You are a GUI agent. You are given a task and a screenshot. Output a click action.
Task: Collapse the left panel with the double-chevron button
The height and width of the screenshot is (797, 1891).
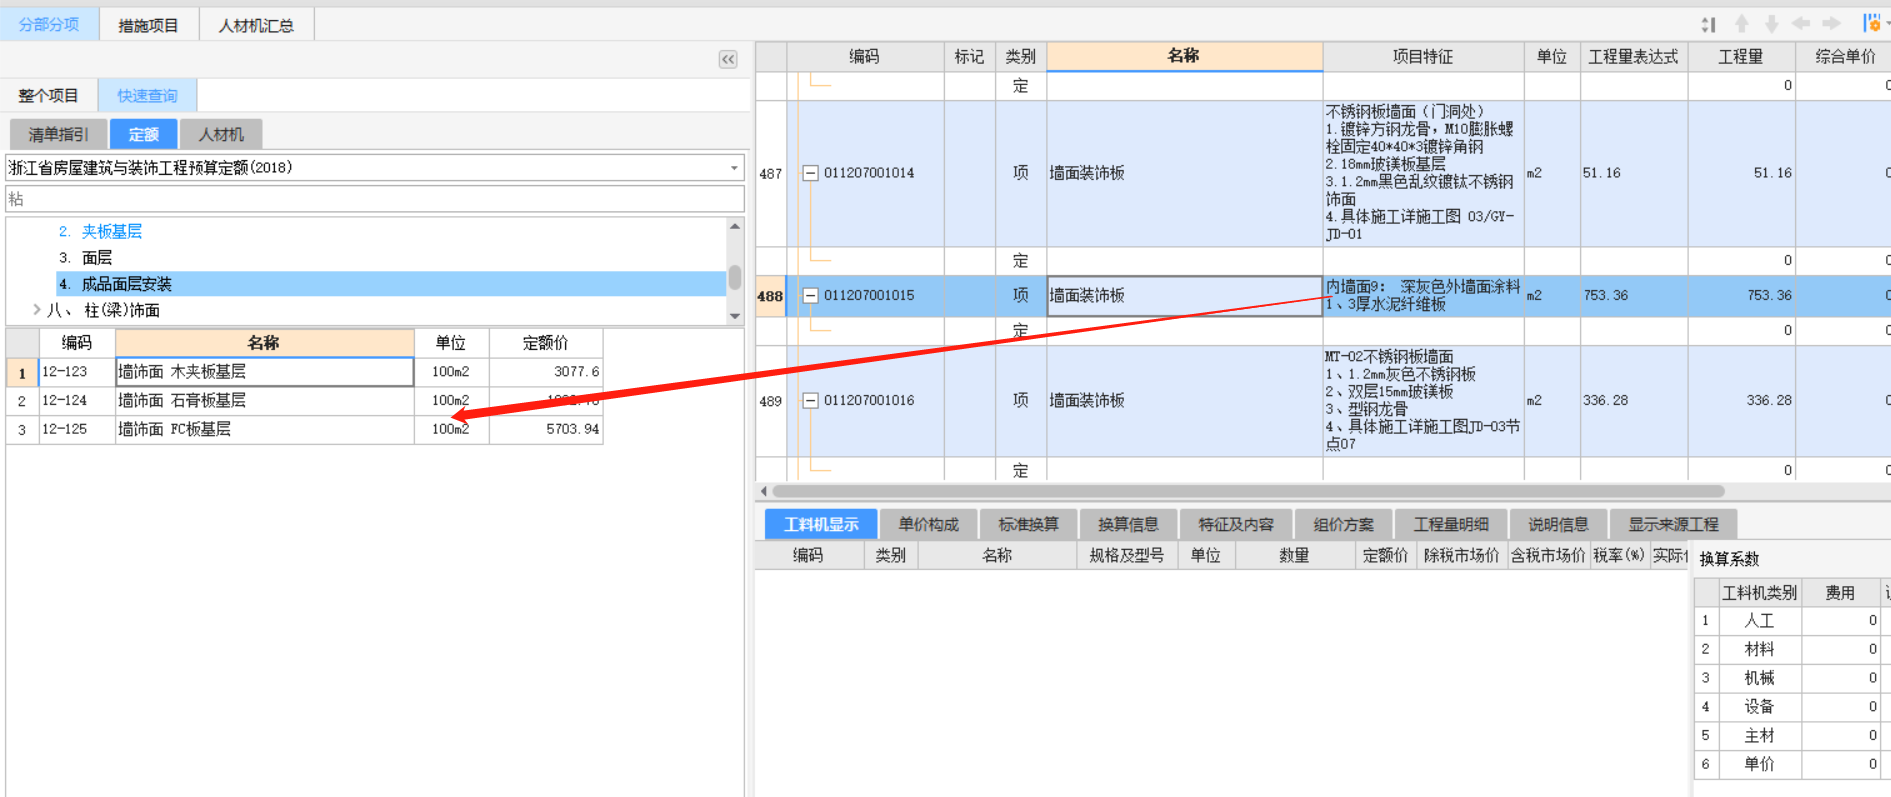pos(728,59)
